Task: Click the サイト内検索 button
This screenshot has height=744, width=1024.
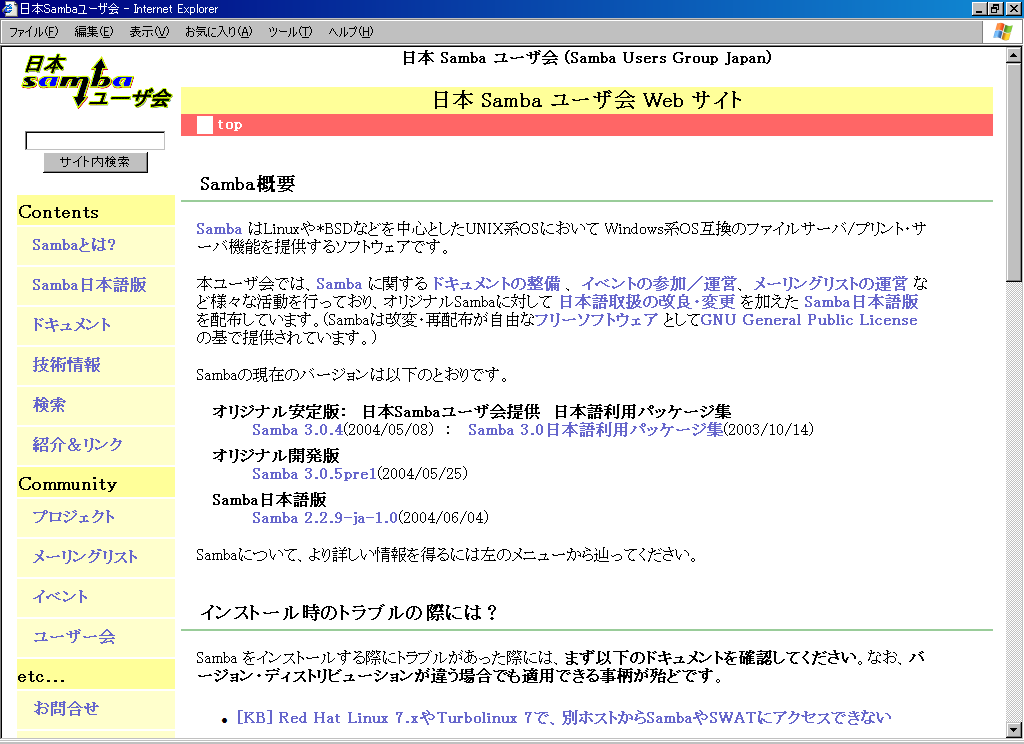Action: (x=95, y=162)
